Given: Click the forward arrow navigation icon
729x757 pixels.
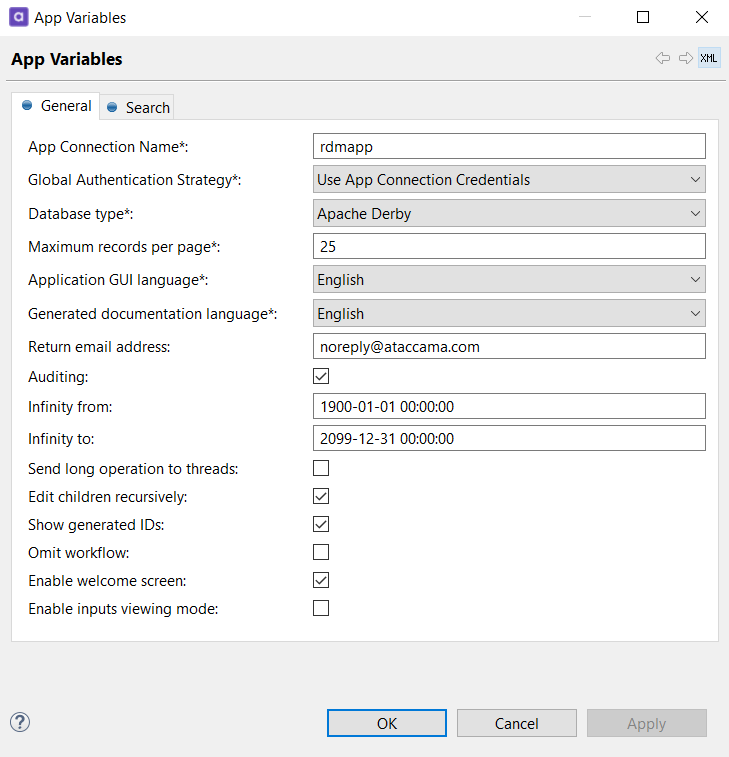Looking at the screenshot, I should [685, 58].
